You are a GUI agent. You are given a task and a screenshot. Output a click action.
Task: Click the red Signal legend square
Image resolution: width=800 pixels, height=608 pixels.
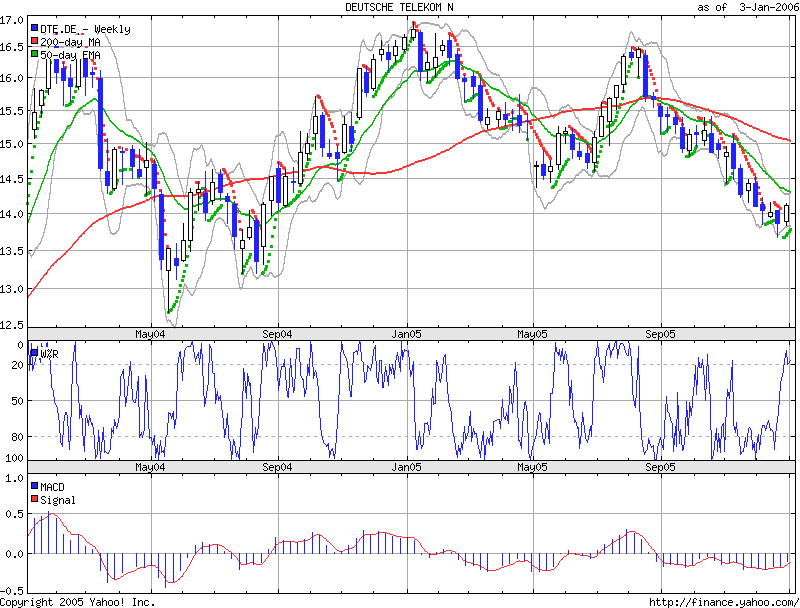pos(34,499)
